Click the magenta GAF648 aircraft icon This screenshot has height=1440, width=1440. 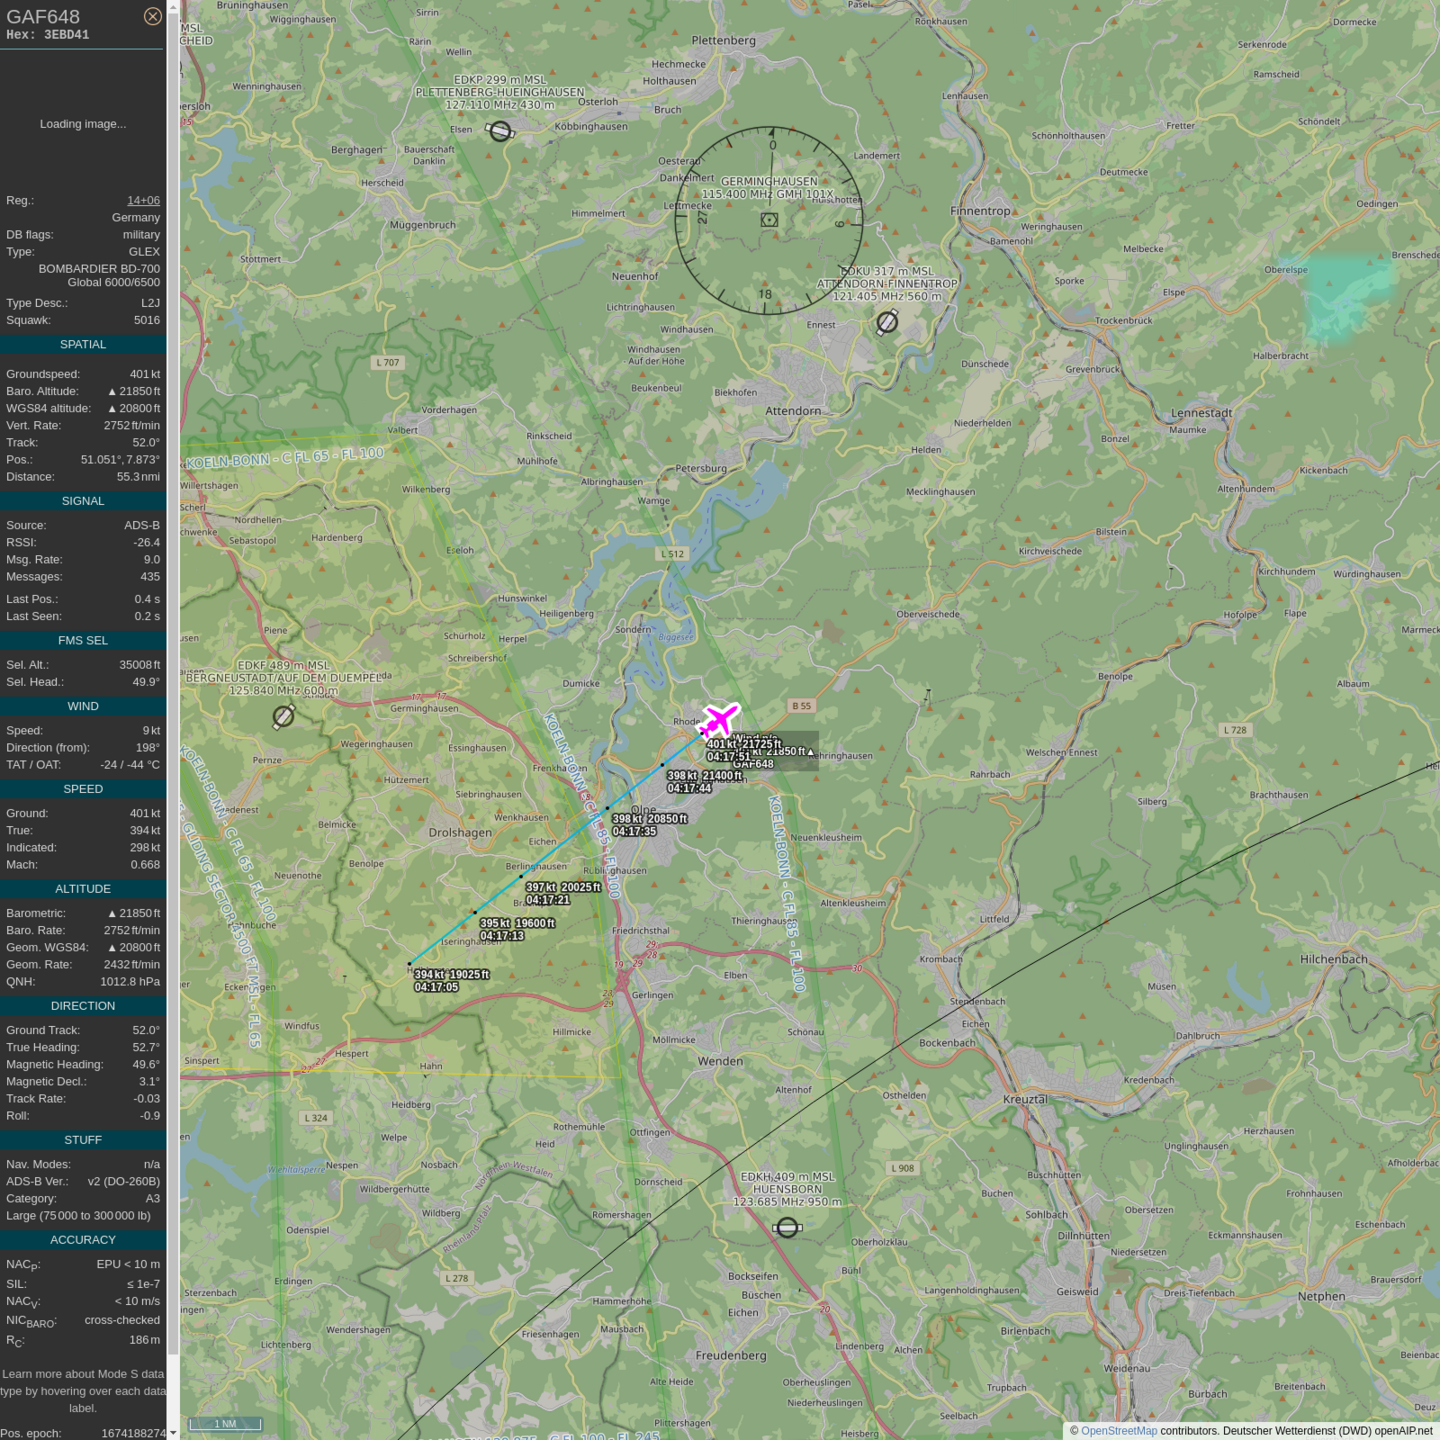pos(718,719)
